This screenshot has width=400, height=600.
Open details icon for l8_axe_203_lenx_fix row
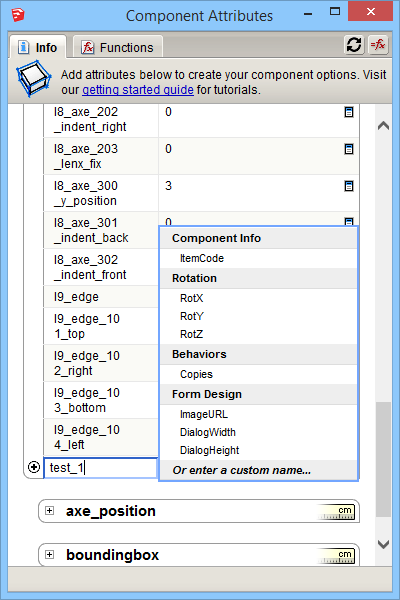tap(349, 149)
